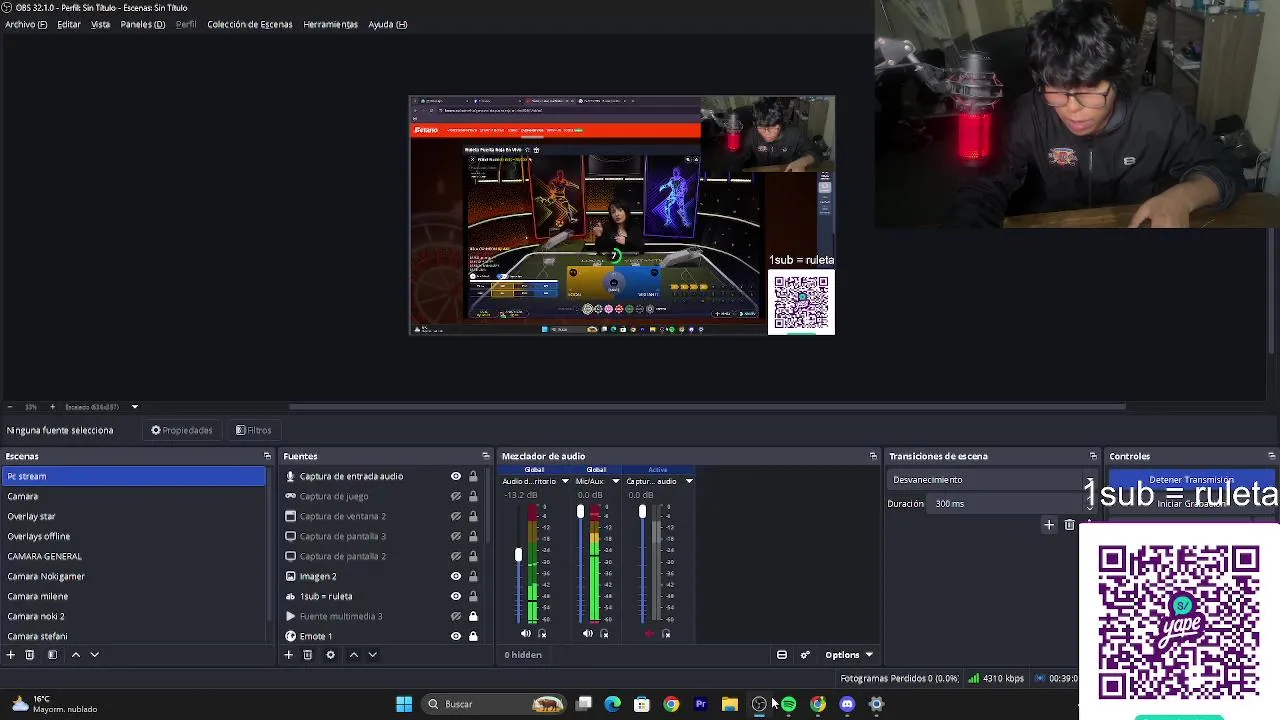The height and width of the screenshot is (720, 1280).
Task: Expand the Desvanecimiento transition dropdown
Action: click(x=1091, y=480)
